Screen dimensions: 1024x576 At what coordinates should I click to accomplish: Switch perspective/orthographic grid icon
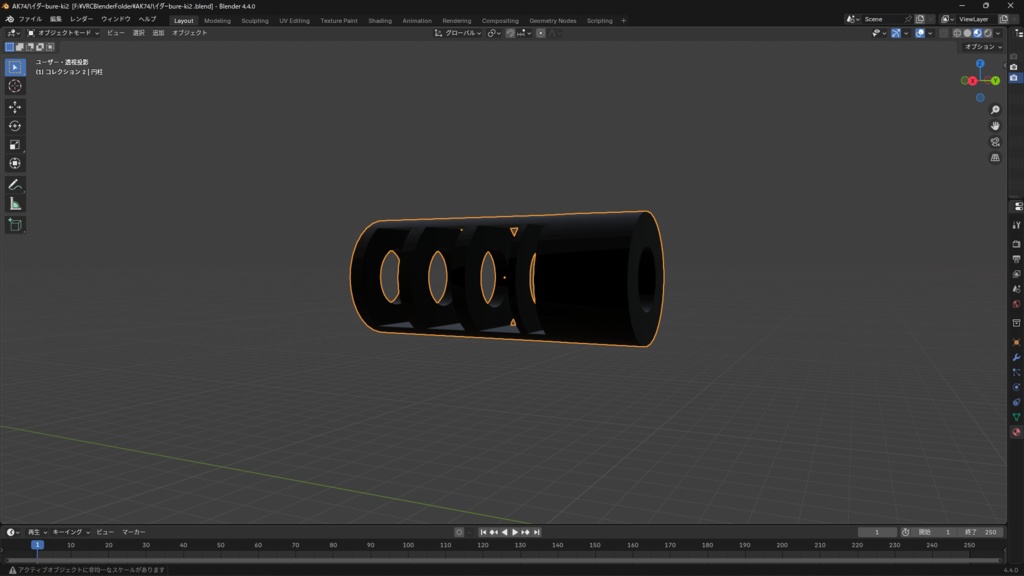point(995,157)
